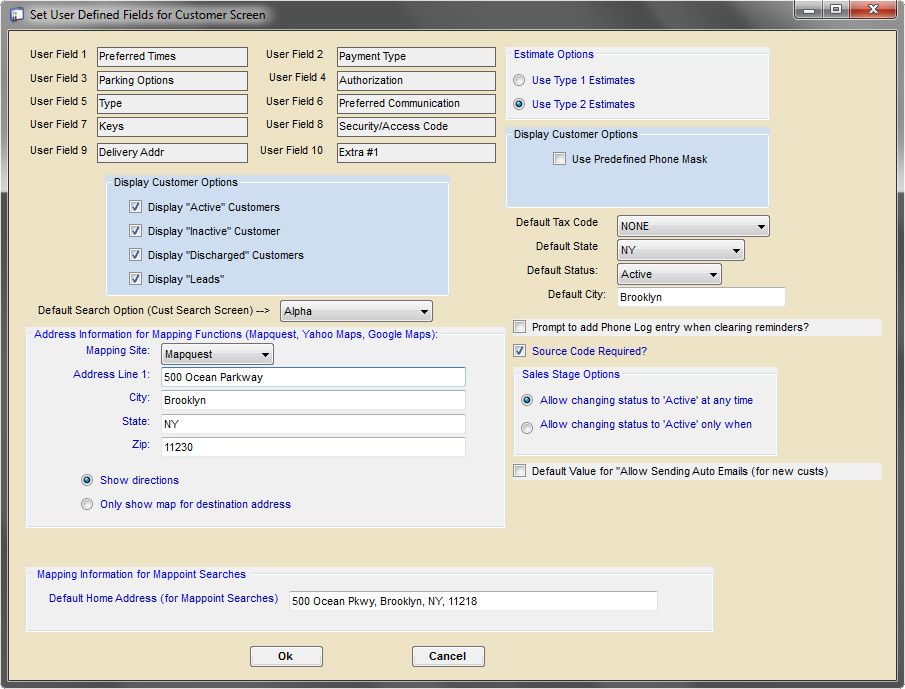Image resolution: width=905 pixels, height=689 pixels.
Task: Edit User Field 5 Type box
Action: pyautogui.click(x=172, y=103)
